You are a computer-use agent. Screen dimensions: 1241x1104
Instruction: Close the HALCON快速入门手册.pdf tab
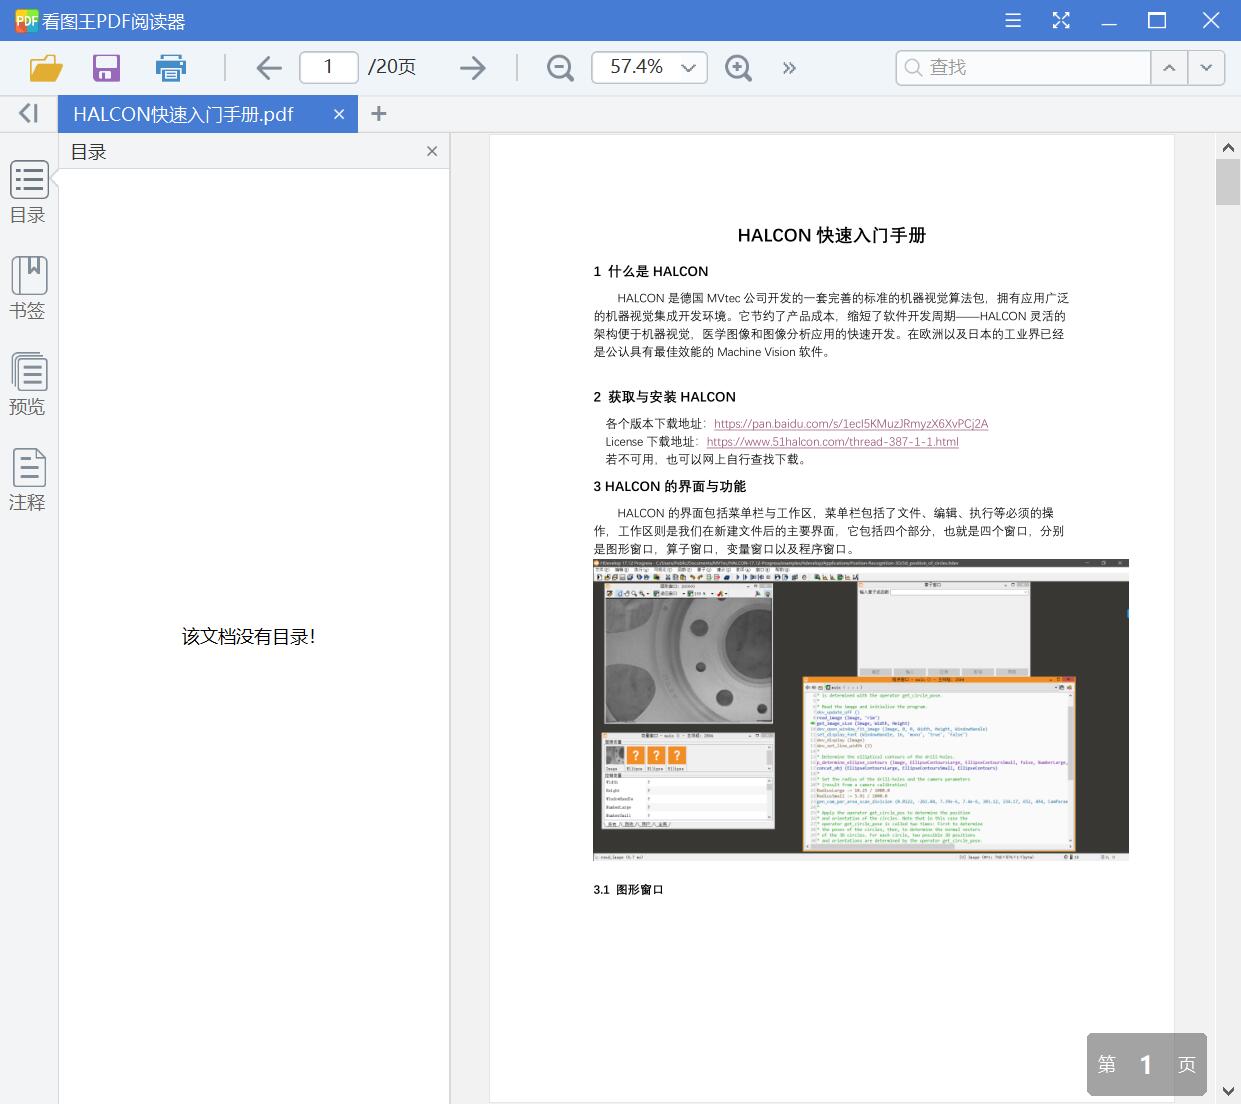(339, 114)
